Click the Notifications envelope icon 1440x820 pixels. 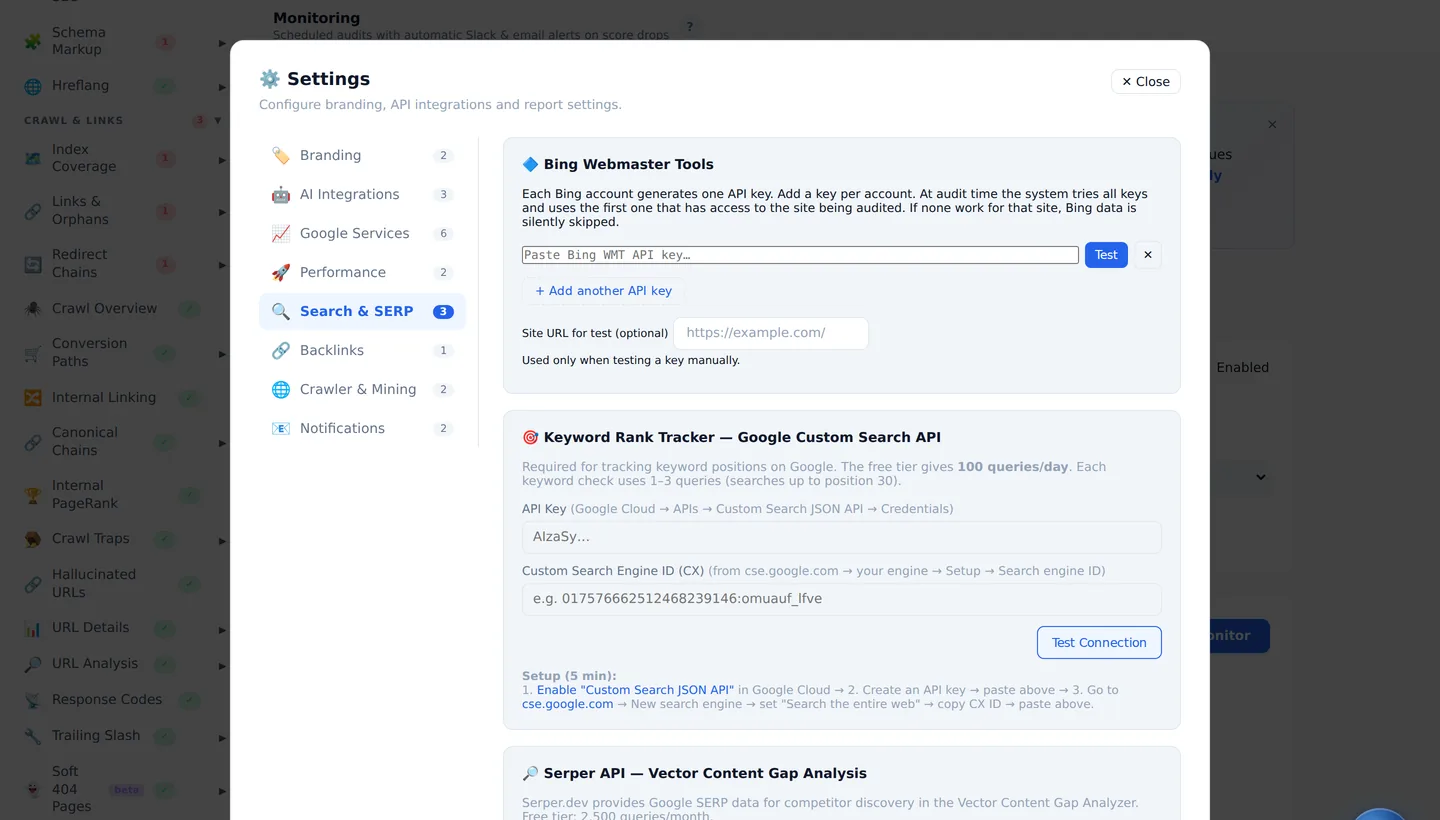pos(281,428)
